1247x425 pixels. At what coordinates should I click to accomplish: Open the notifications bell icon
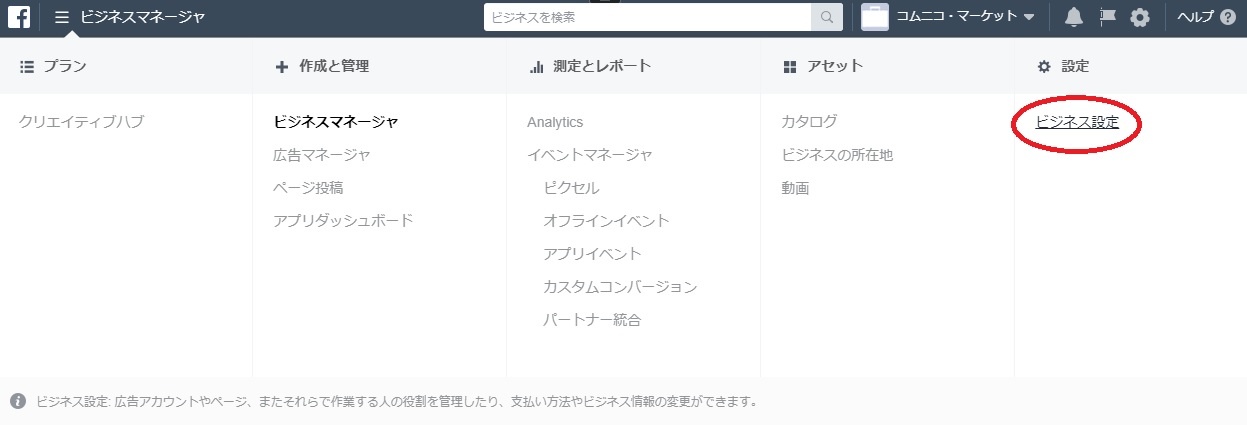tap(1074, 17)
